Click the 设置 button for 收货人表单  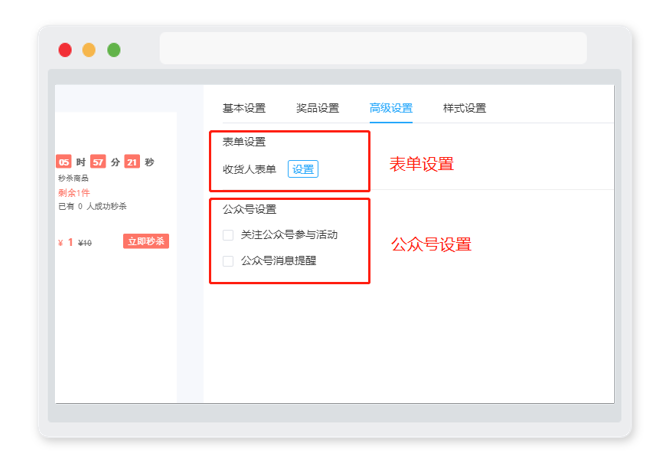(303, 169)
